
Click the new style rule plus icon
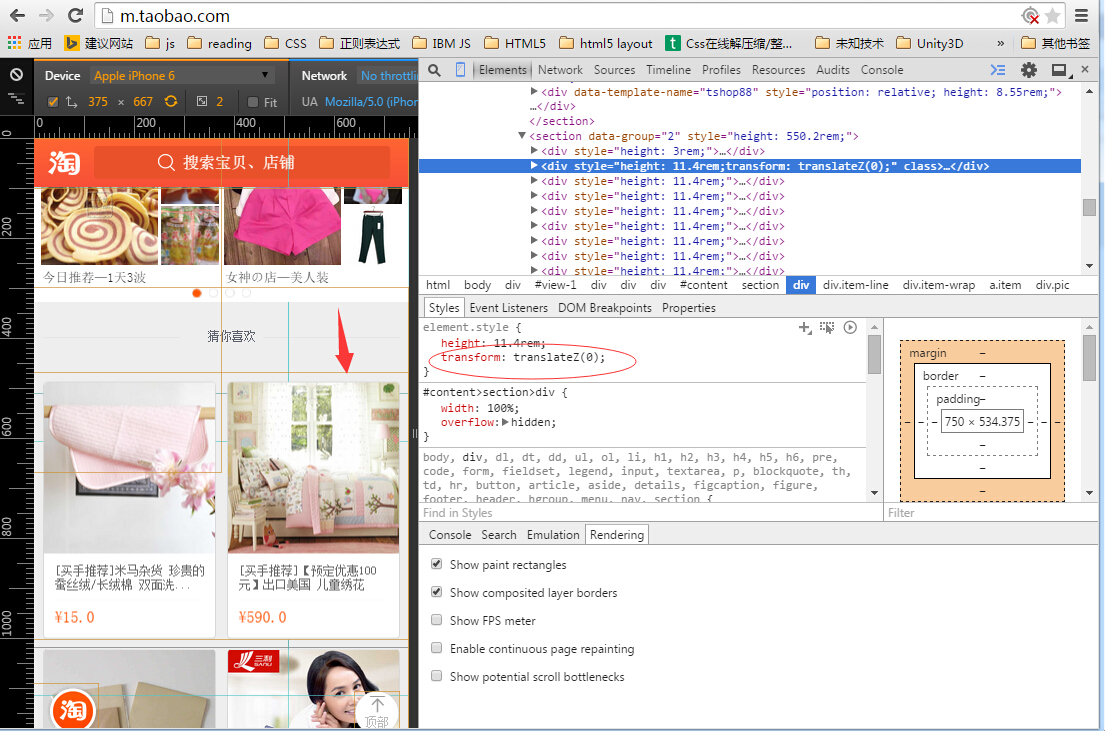[804, 327]
